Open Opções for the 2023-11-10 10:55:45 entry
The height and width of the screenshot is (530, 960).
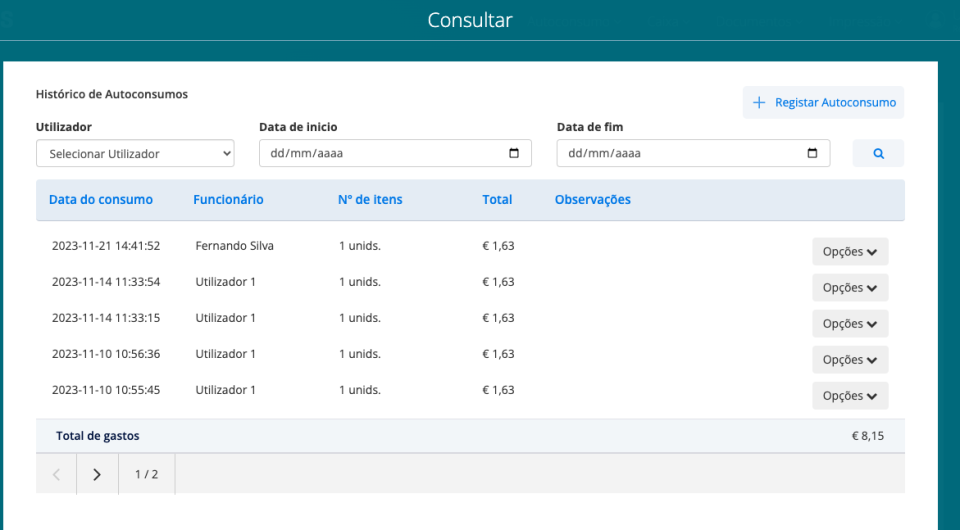[849, 396]
